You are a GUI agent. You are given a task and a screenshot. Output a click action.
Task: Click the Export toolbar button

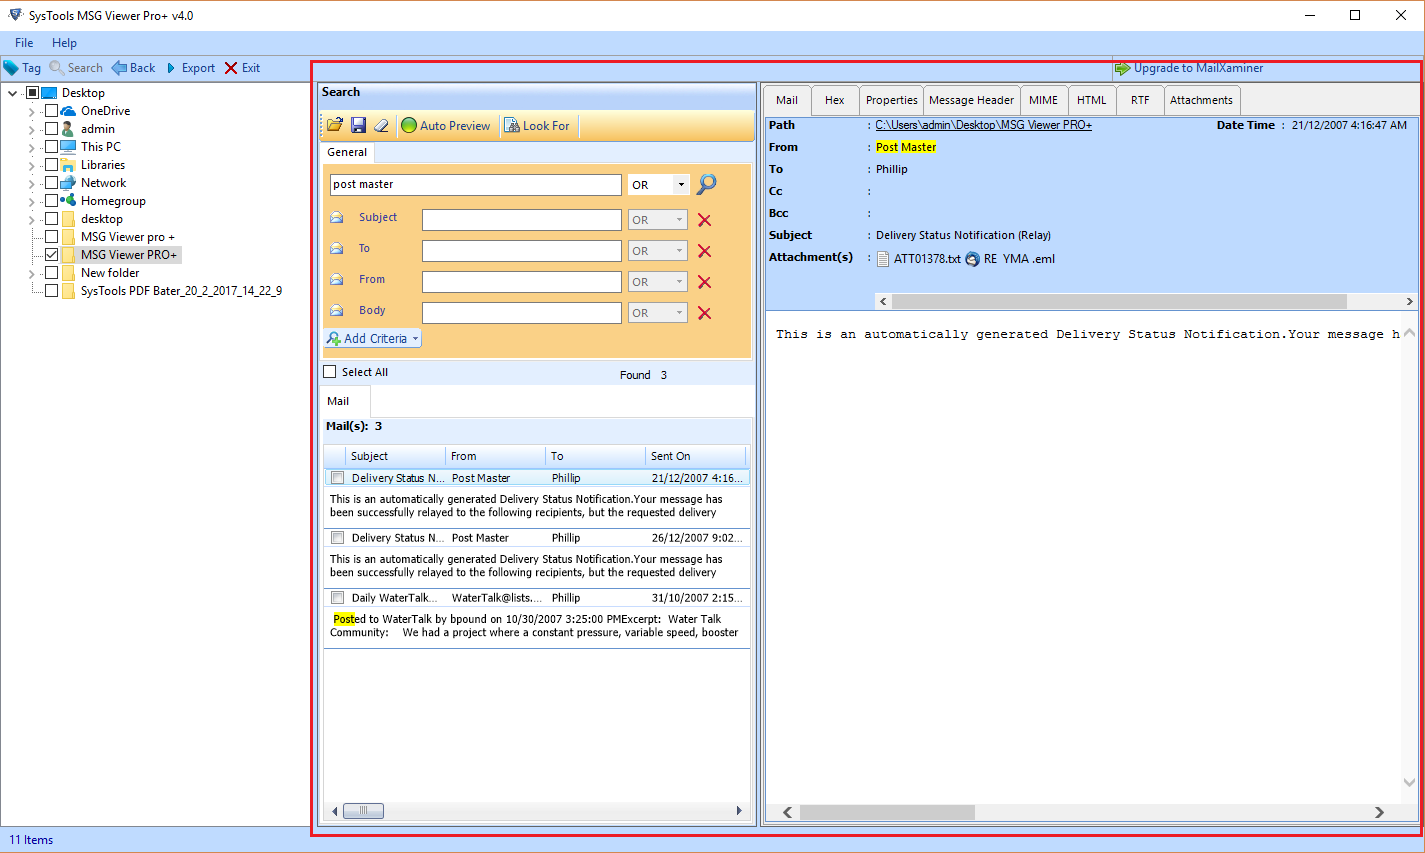[190, 68]
